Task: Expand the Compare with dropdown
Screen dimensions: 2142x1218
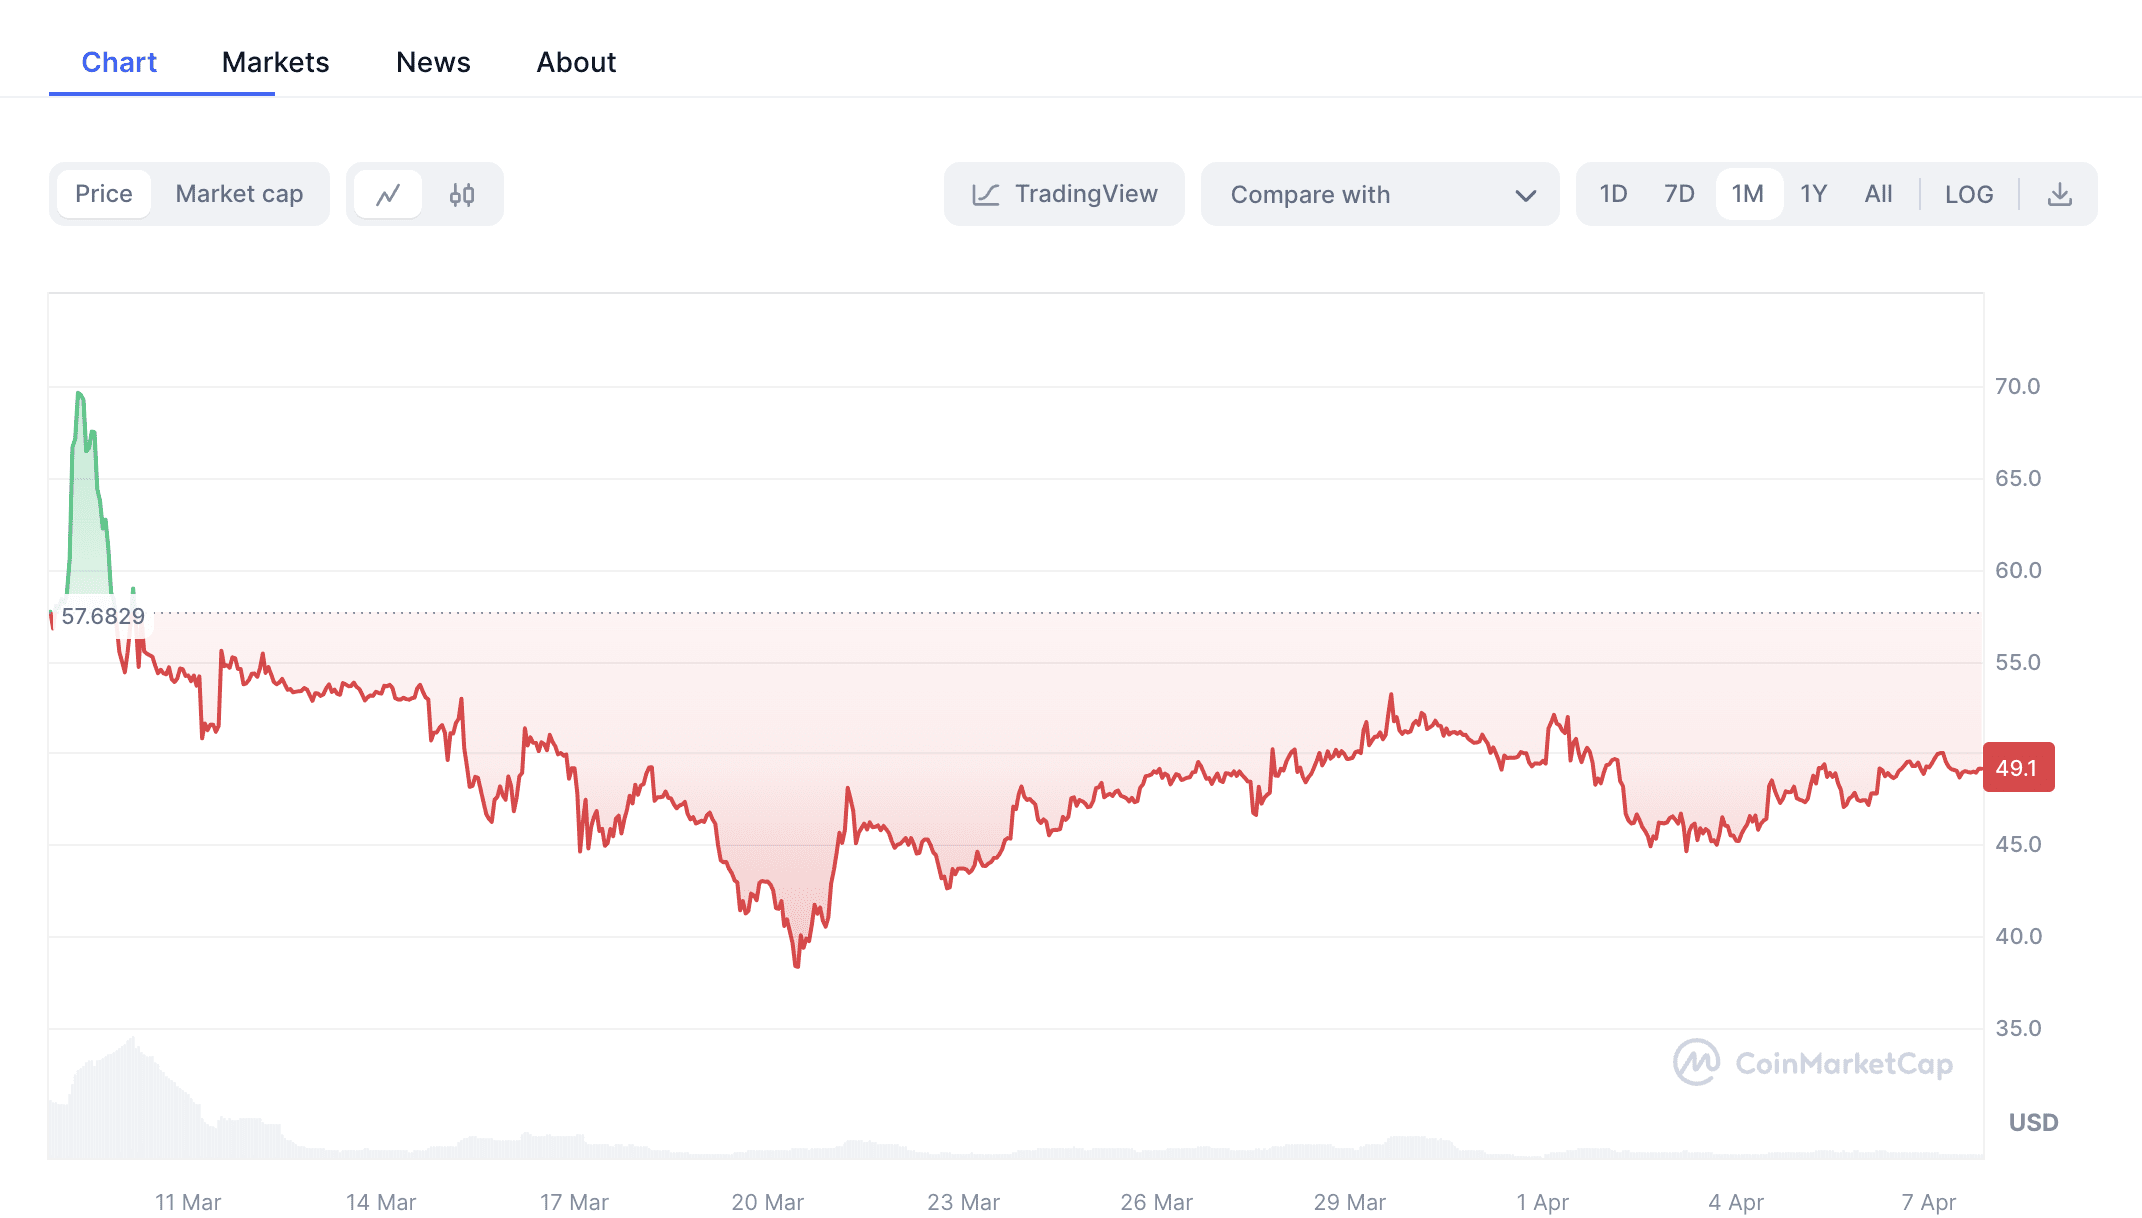Action: (x=1380, y=194)
